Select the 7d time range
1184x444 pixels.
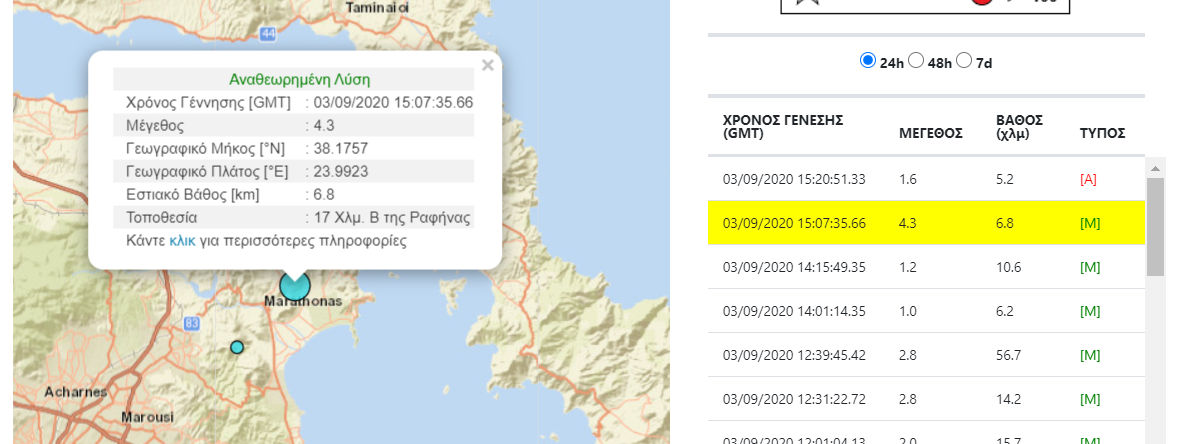(964, 61)
